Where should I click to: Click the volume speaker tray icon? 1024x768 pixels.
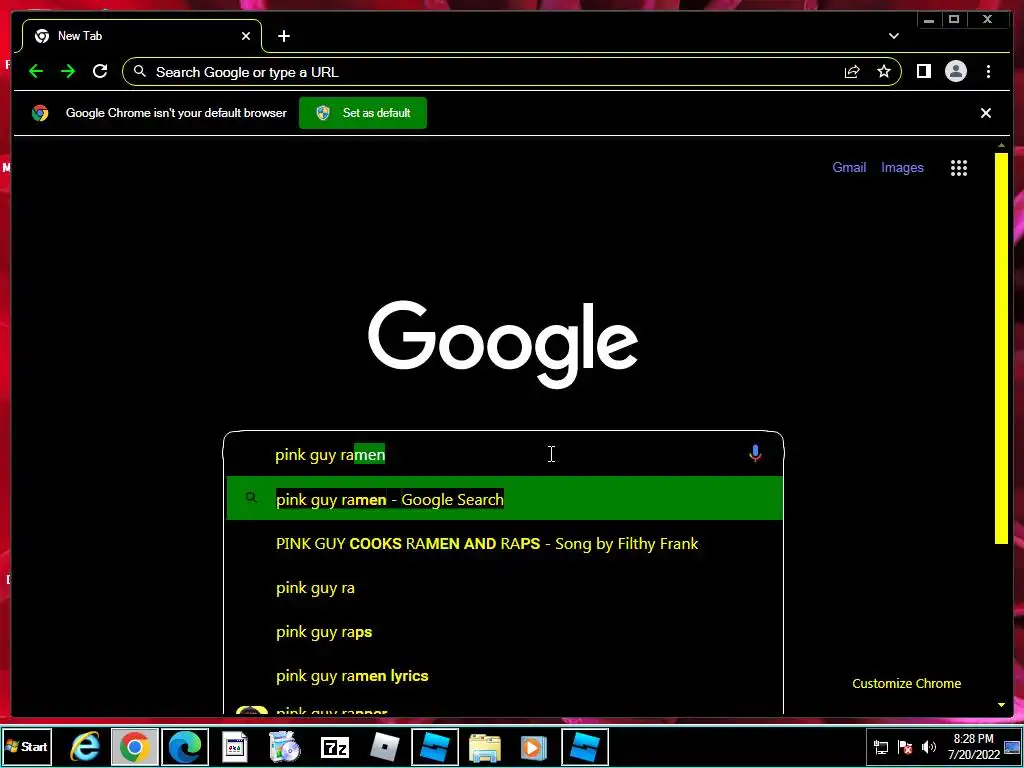(x=928, y=747)
